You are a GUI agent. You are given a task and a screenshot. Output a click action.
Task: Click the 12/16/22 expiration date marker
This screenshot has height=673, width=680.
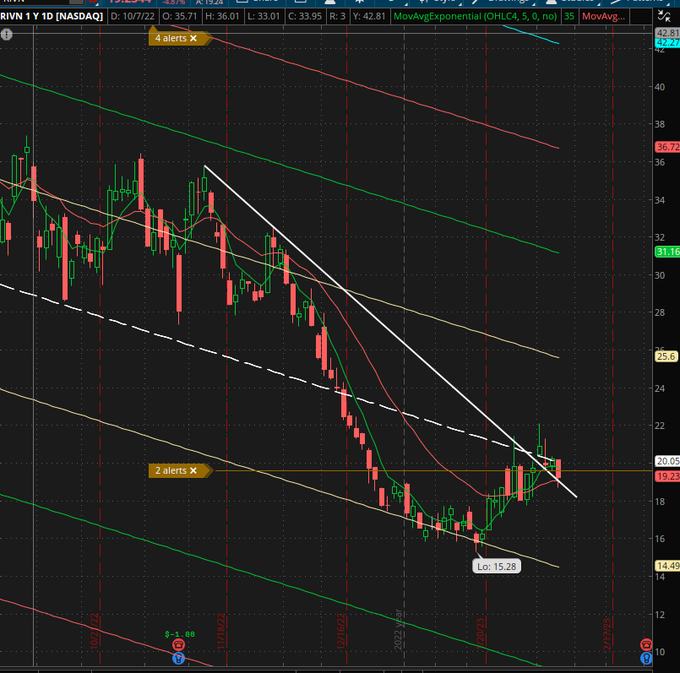[x=341, y=631]
